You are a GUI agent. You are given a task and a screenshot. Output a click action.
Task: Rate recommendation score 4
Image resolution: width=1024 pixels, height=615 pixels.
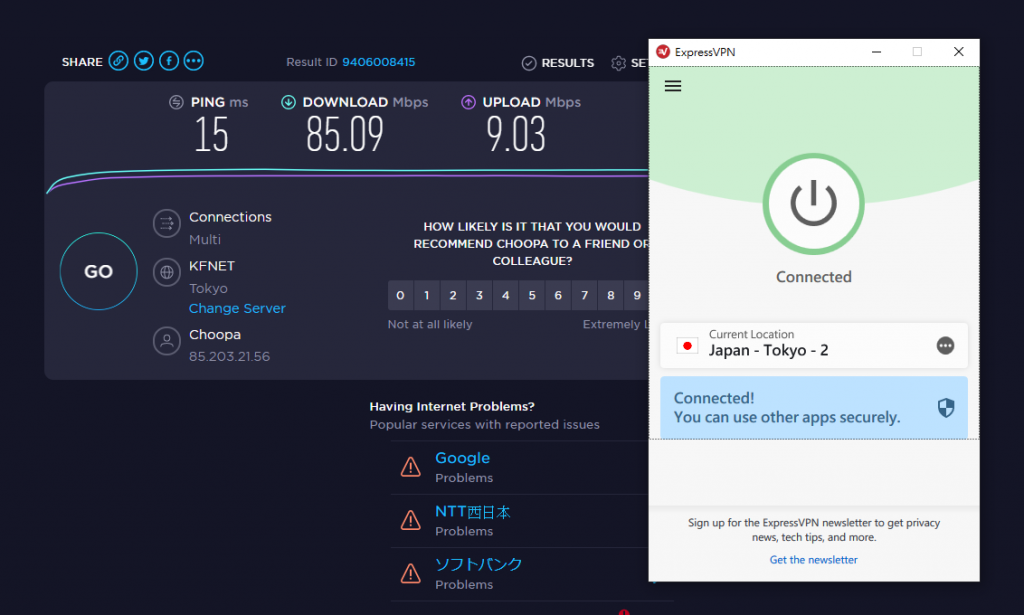pyautogui.click(x=505, y=295)
